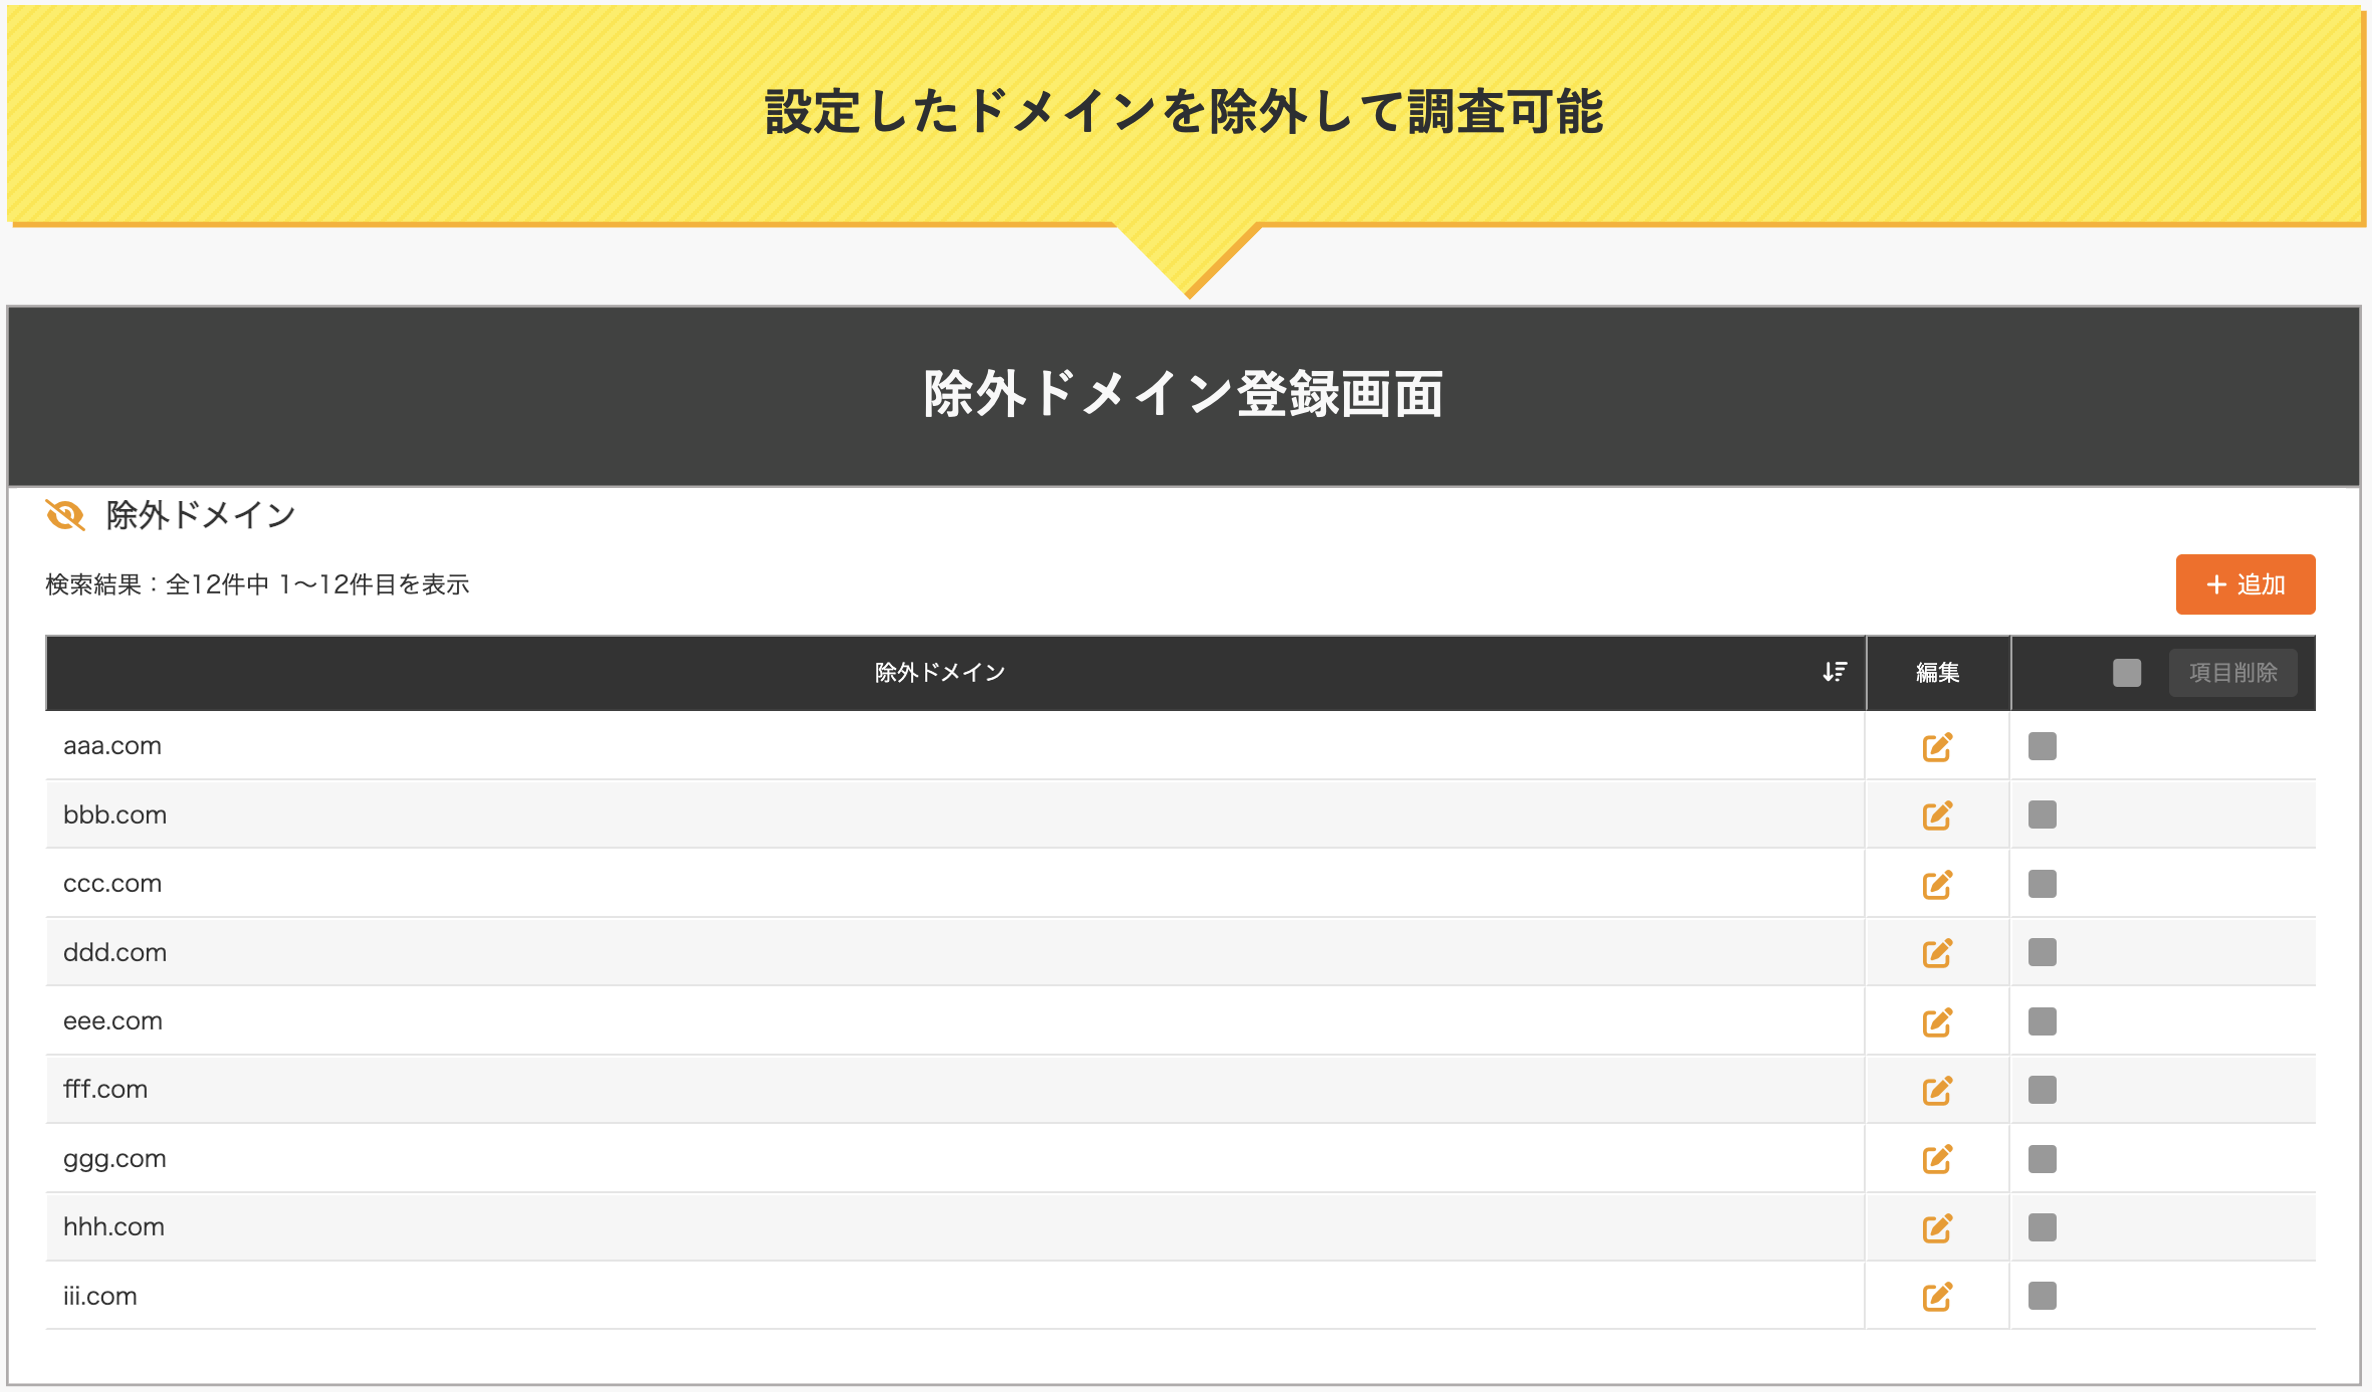This screenshot has height=1392, width=2372.
Task: Click the edit pencil for hhh.com
Action: (x=1937, y=1227)
